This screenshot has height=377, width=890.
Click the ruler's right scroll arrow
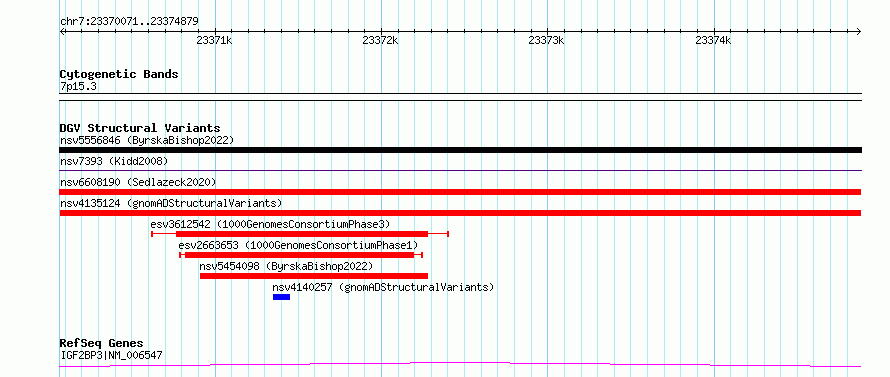859,31
